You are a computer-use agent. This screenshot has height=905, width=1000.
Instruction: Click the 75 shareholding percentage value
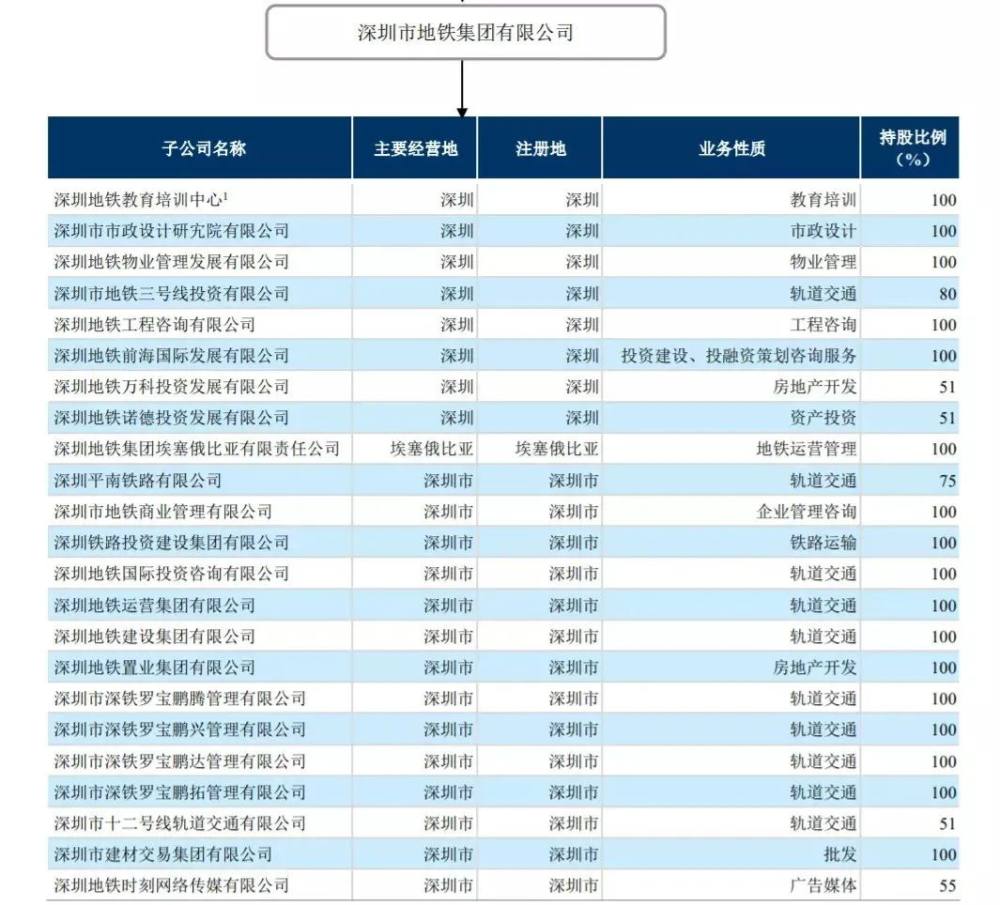[x=948, y=481]
